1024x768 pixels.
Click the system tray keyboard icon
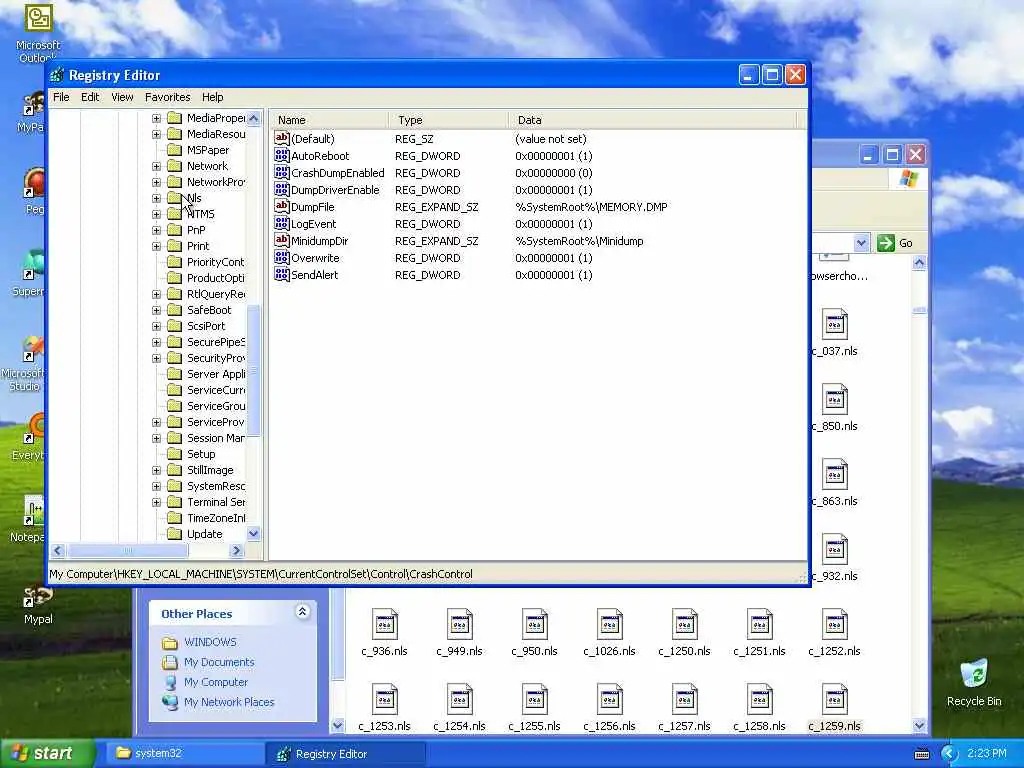pyautogui.click(x=921, y=754)
